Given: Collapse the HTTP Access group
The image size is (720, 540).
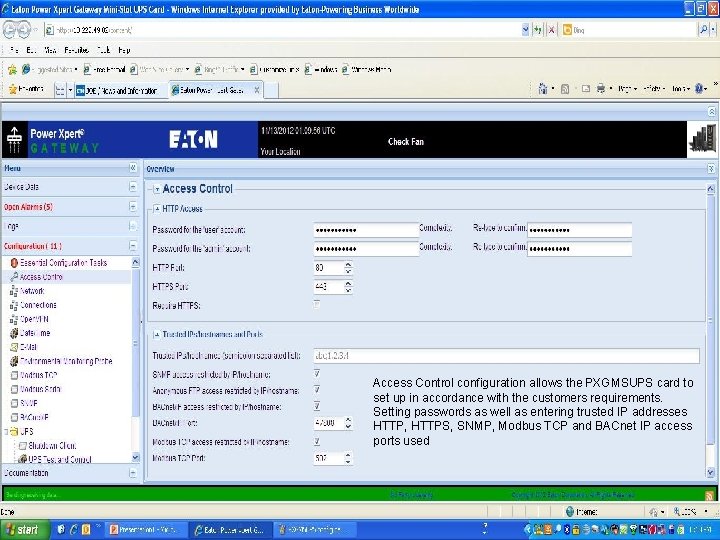Looking at the screenshot, I should click(x=157, y=209).
